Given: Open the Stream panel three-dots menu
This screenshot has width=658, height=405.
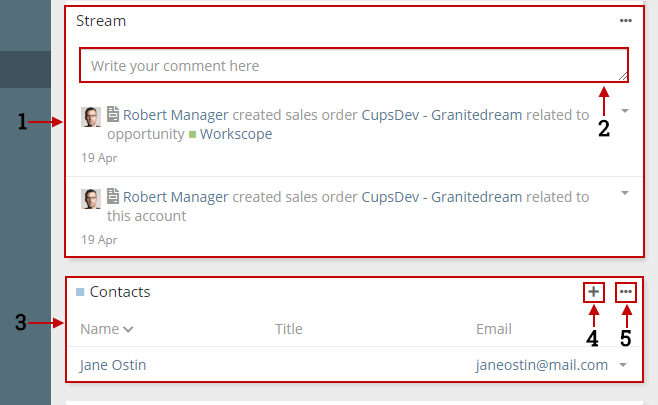Looking at the screenshot, I should click(625, 21).
